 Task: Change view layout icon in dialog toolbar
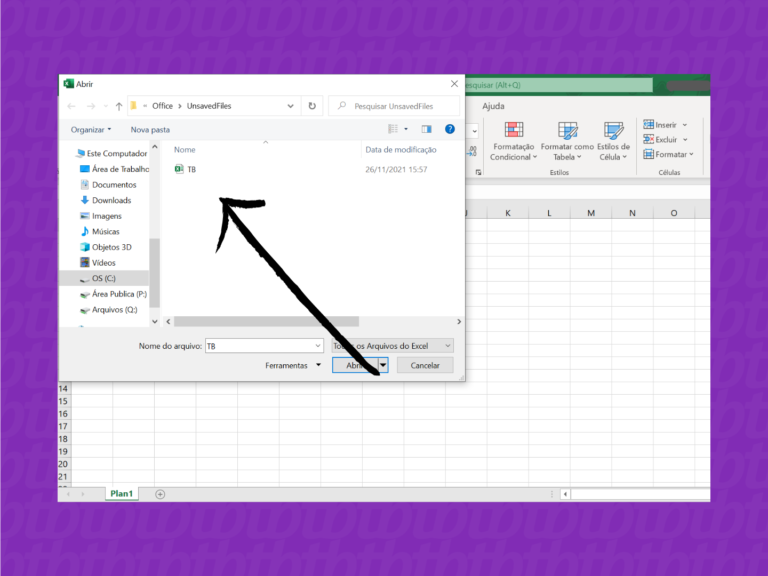coord(393,129)
